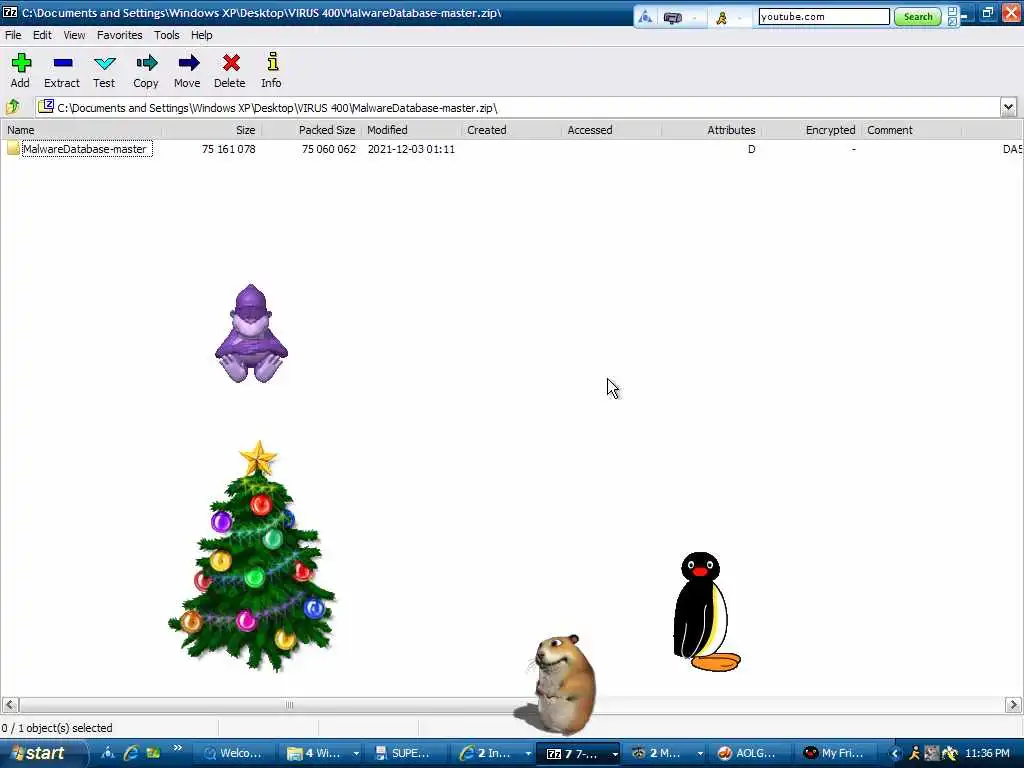Launch Internet Explorer from quick launch
This screenshot has height=768, width=1024.
[131, 753]
